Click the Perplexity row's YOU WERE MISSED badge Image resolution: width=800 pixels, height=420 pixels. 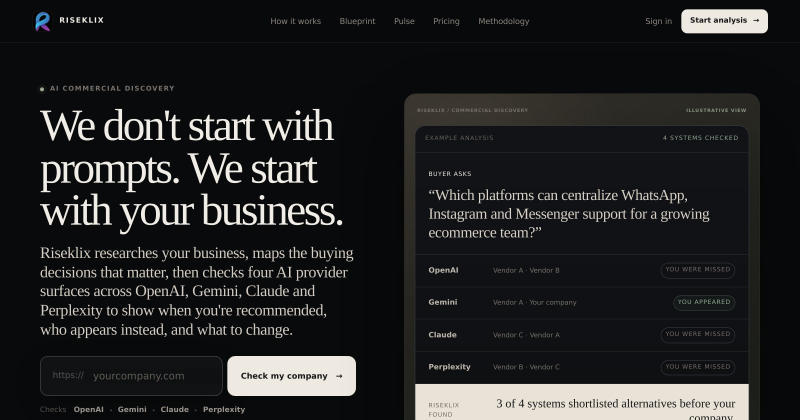[x=697, y=367]
